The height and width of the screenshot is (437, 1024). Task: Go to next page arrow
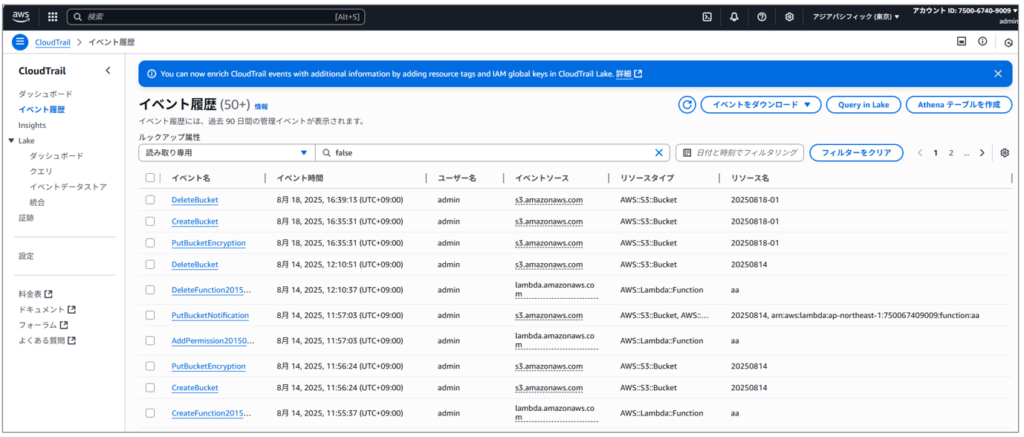point(982,153)
